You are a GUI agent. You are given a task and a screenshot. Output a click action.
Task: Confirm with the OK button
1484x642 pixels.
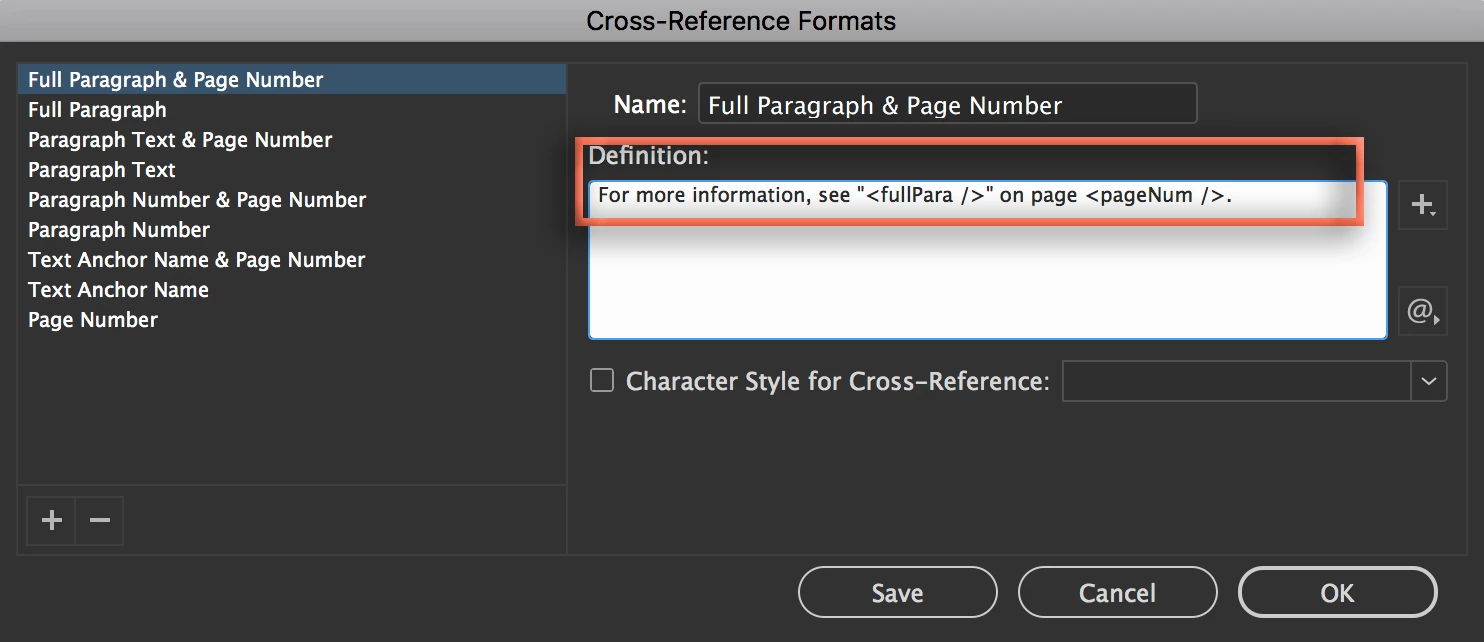(x=1337, y=593)
